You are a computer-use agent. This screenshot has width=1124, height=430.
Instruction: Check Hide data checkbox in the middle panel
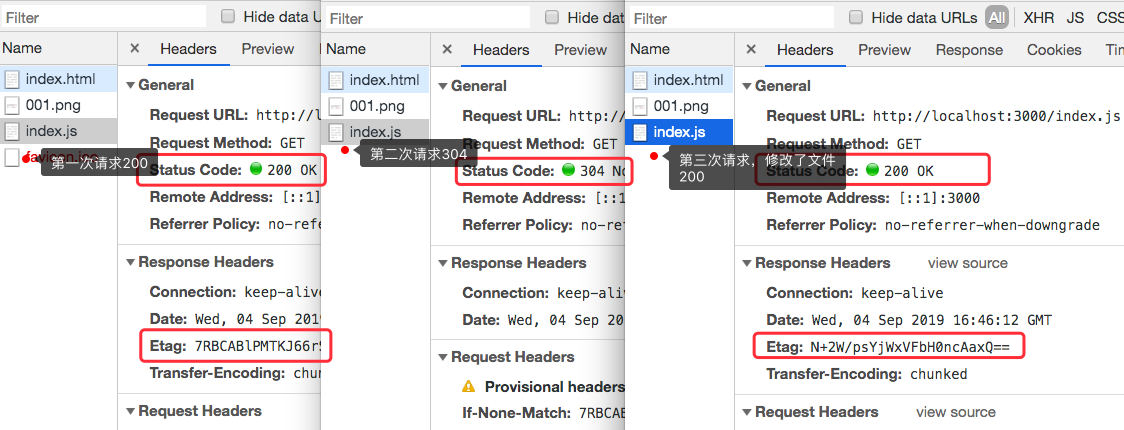point(551,17)
